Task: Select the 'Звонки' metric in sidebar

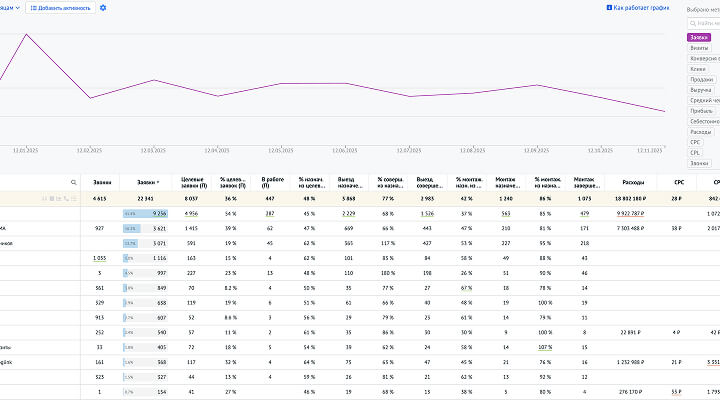Action: tap(700, 163)
